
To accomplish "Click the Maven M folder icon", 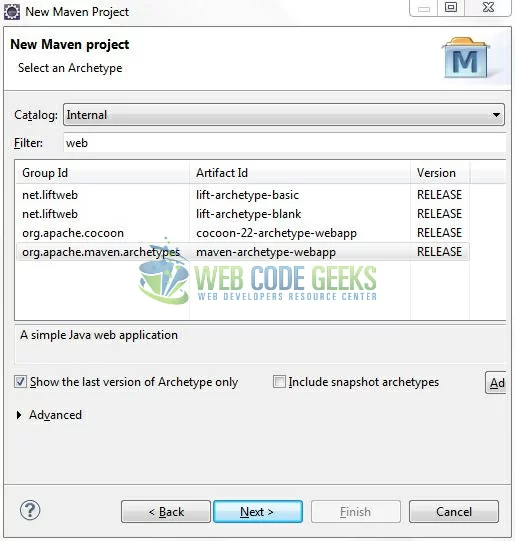I will [466, 57].
